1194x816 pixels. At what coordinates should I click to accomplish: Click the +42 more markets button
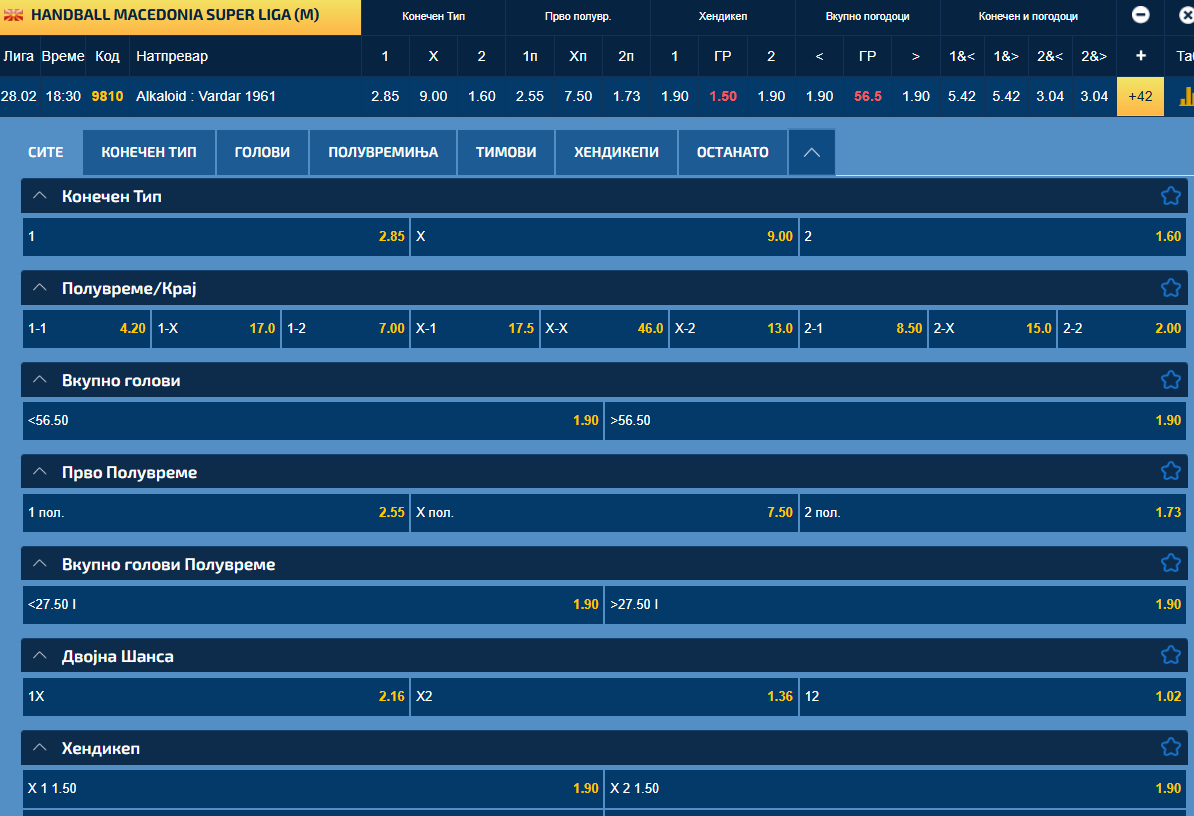tap(1140, 97)
